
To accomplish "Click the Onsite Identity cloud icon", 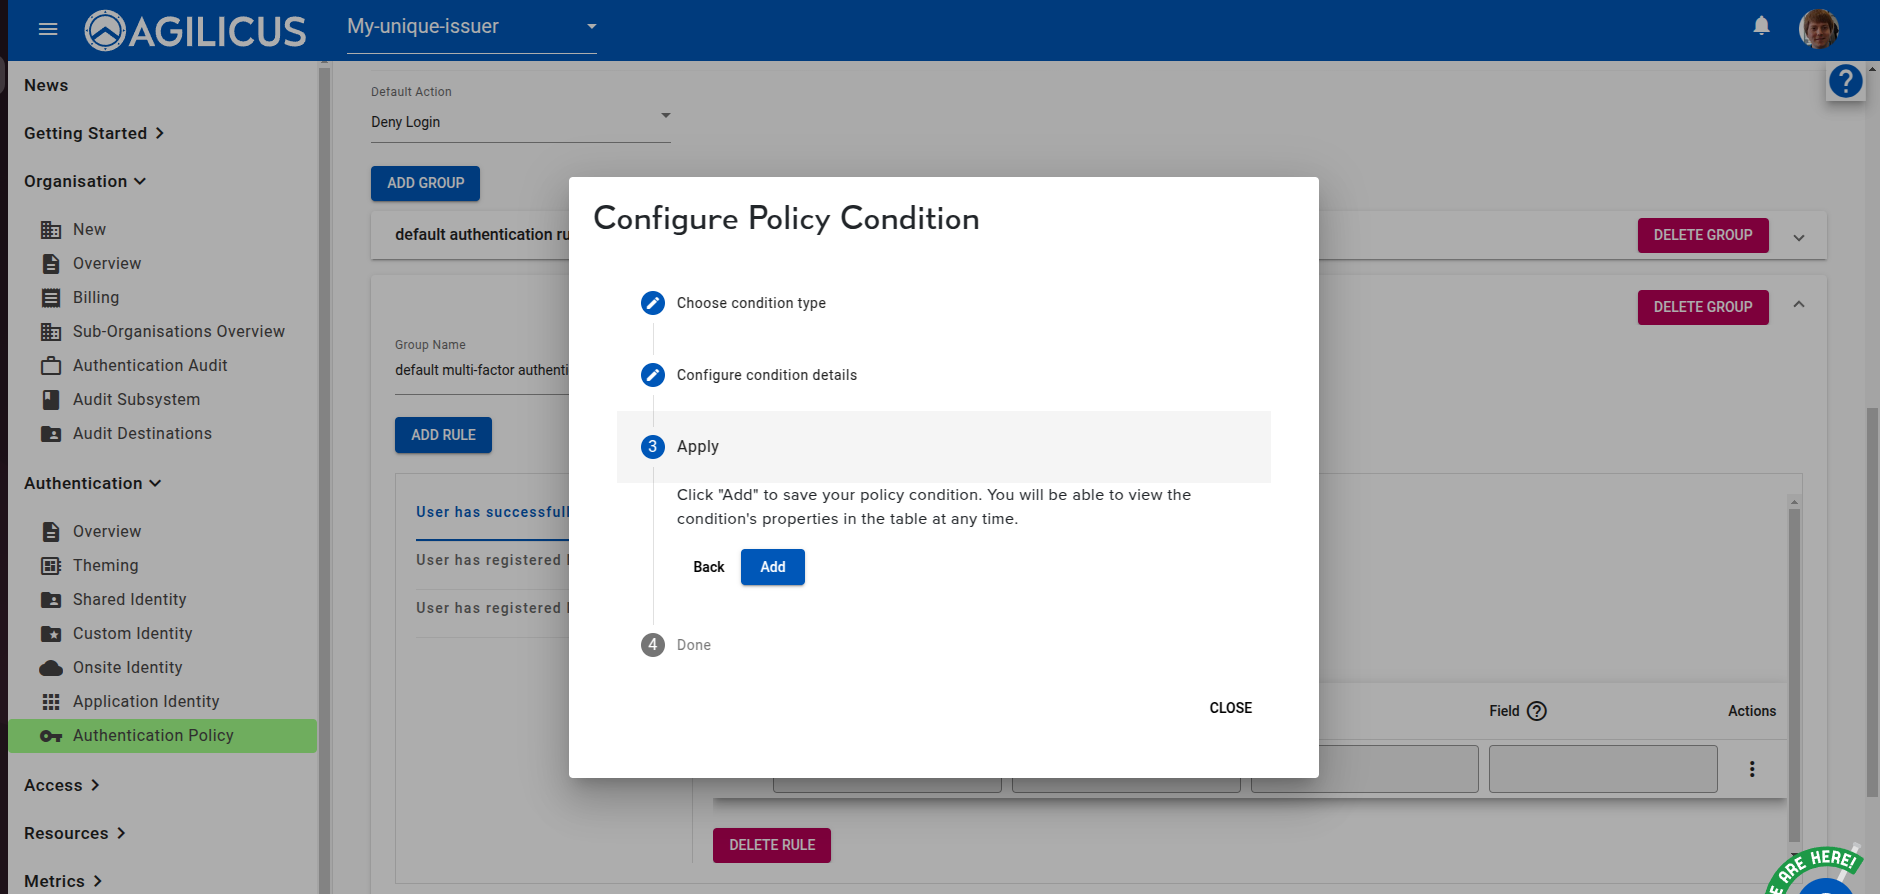I will click(52, 667).
